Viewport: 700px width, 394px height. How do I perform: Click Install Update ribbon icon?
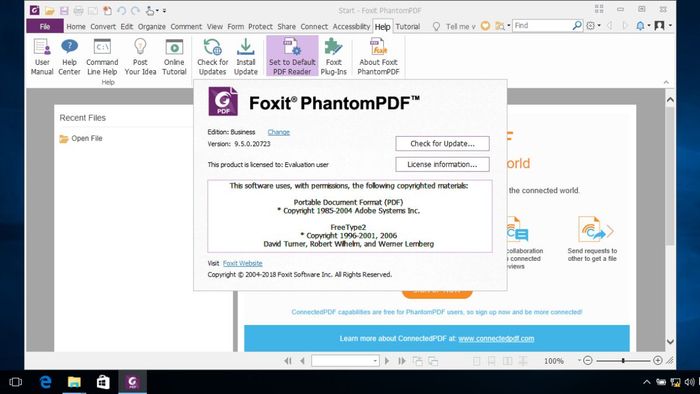(x=246, y=57)
